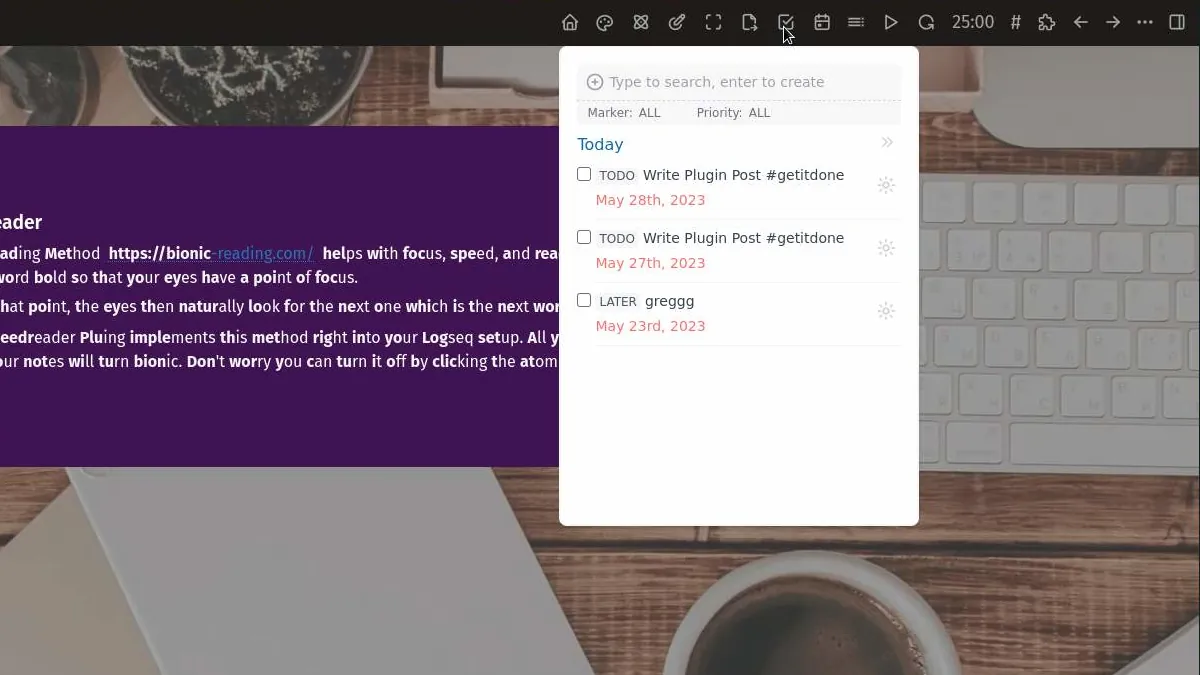Click the 25:00 timer display
The height and width of the screenshot is (675, 1200).
click(x=973, y=22)
